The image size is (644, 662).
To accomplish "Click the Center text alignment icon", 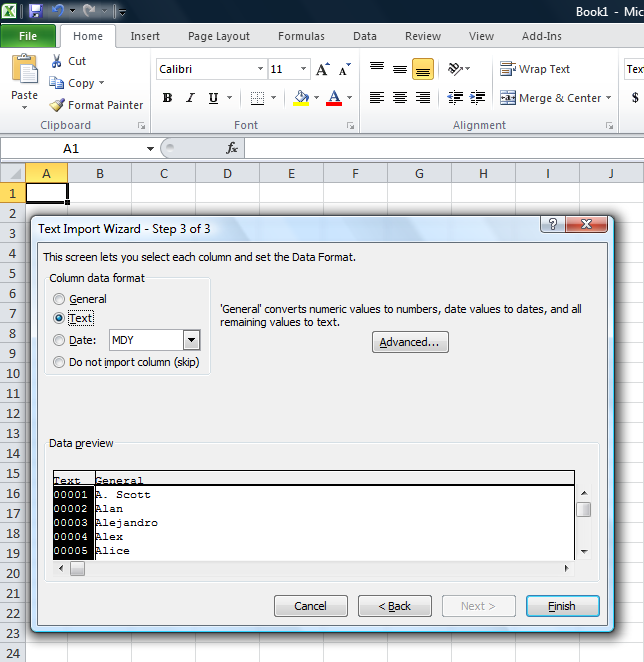I will 400,98.
